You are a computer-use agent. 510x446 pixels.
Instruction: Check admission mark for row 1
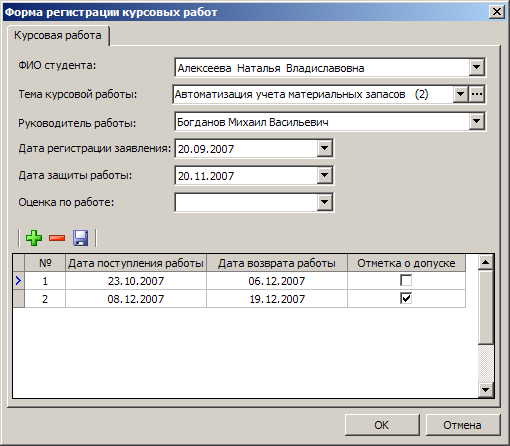tap(406, 280)
